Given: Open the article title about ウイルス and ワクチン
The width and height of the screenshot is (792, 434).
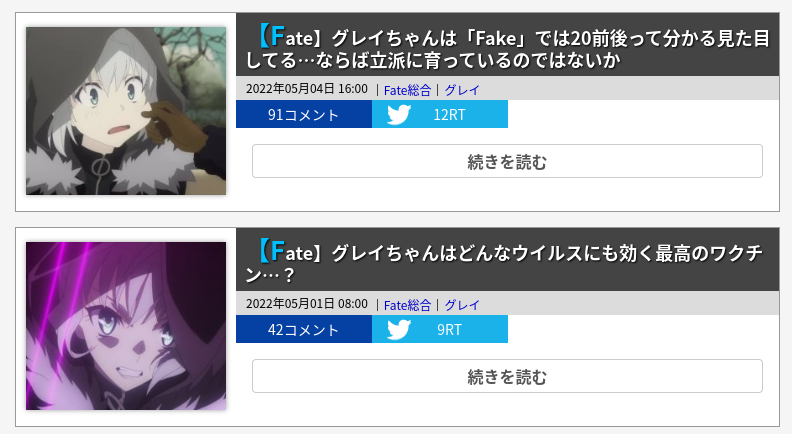Looking at the screenshot, I should pyautogui.click(x=508, y=264).
